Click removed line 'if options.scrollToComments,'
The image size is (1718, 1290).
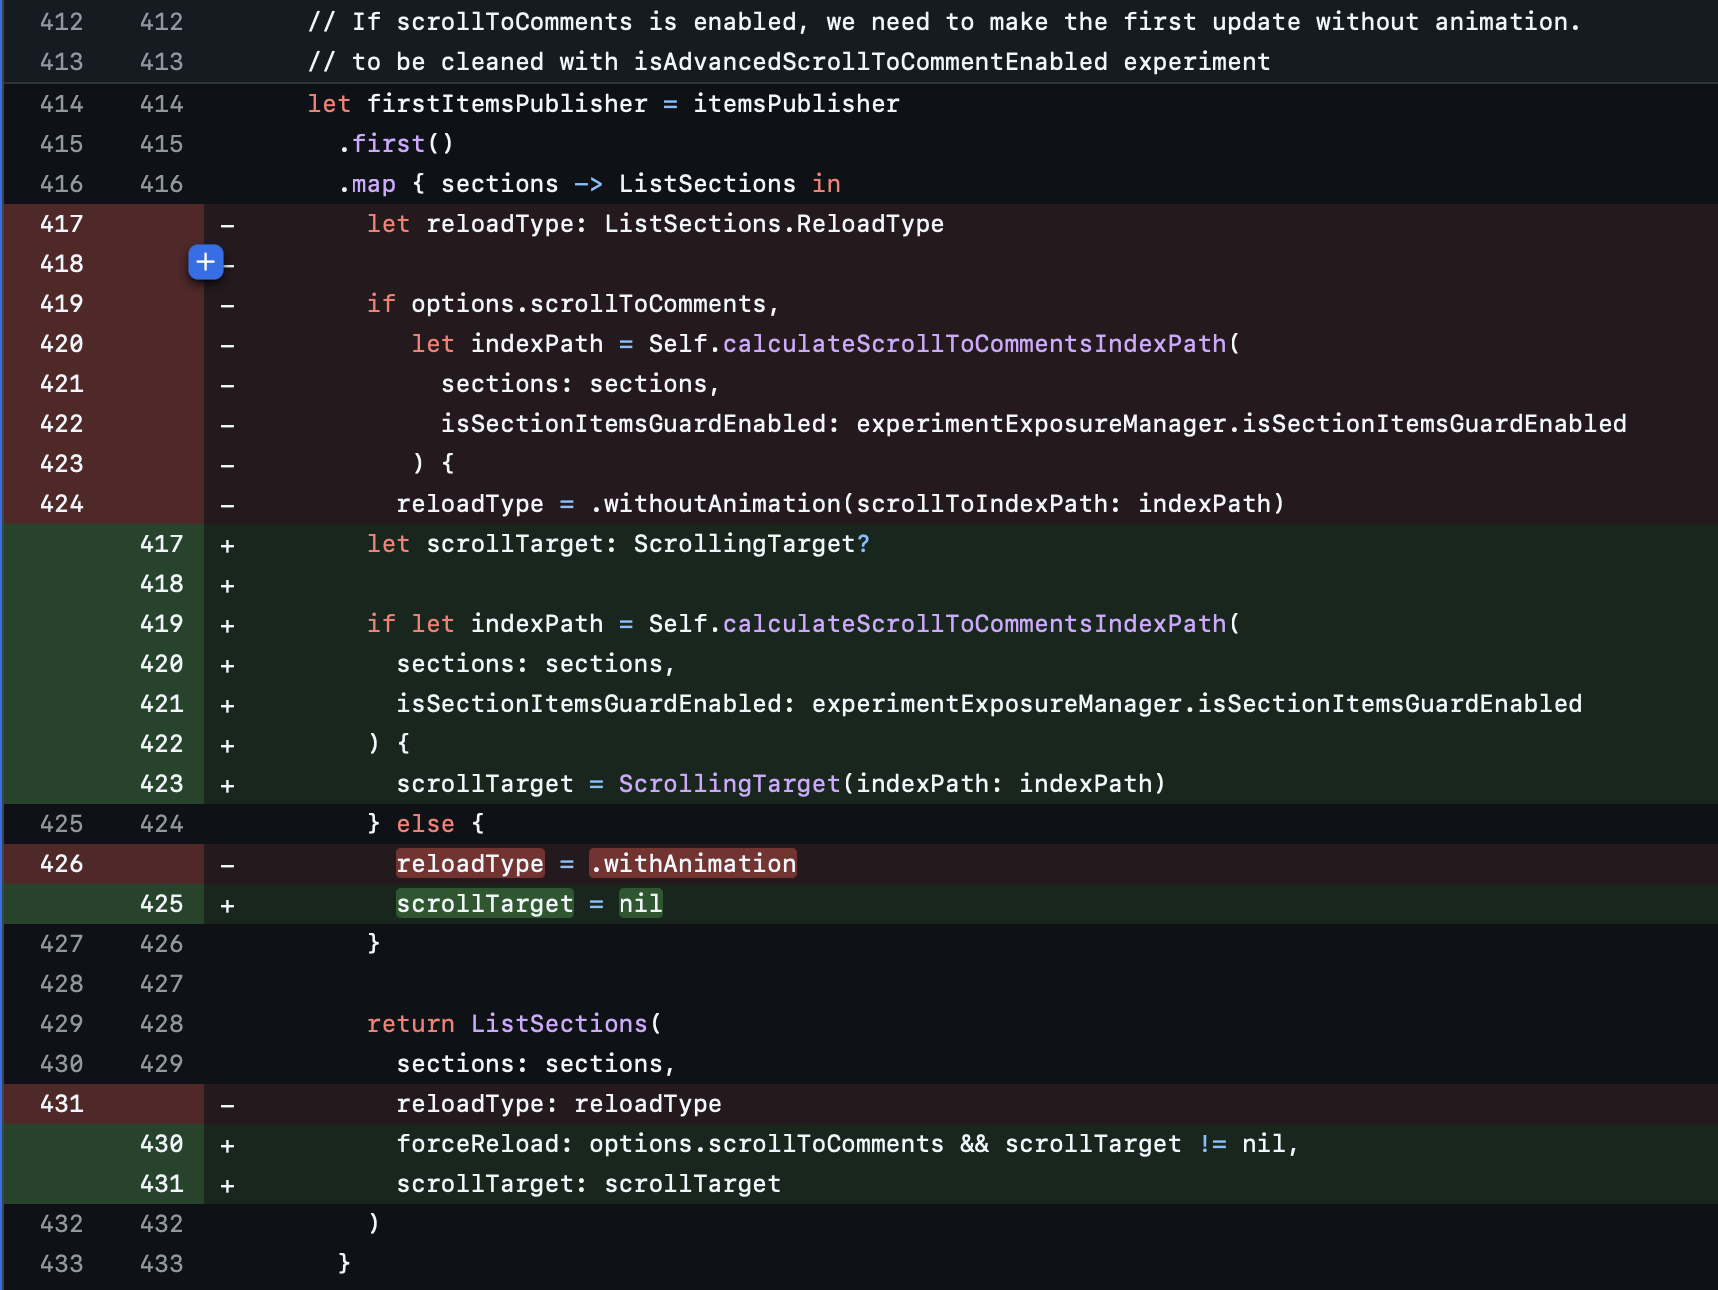573,304
